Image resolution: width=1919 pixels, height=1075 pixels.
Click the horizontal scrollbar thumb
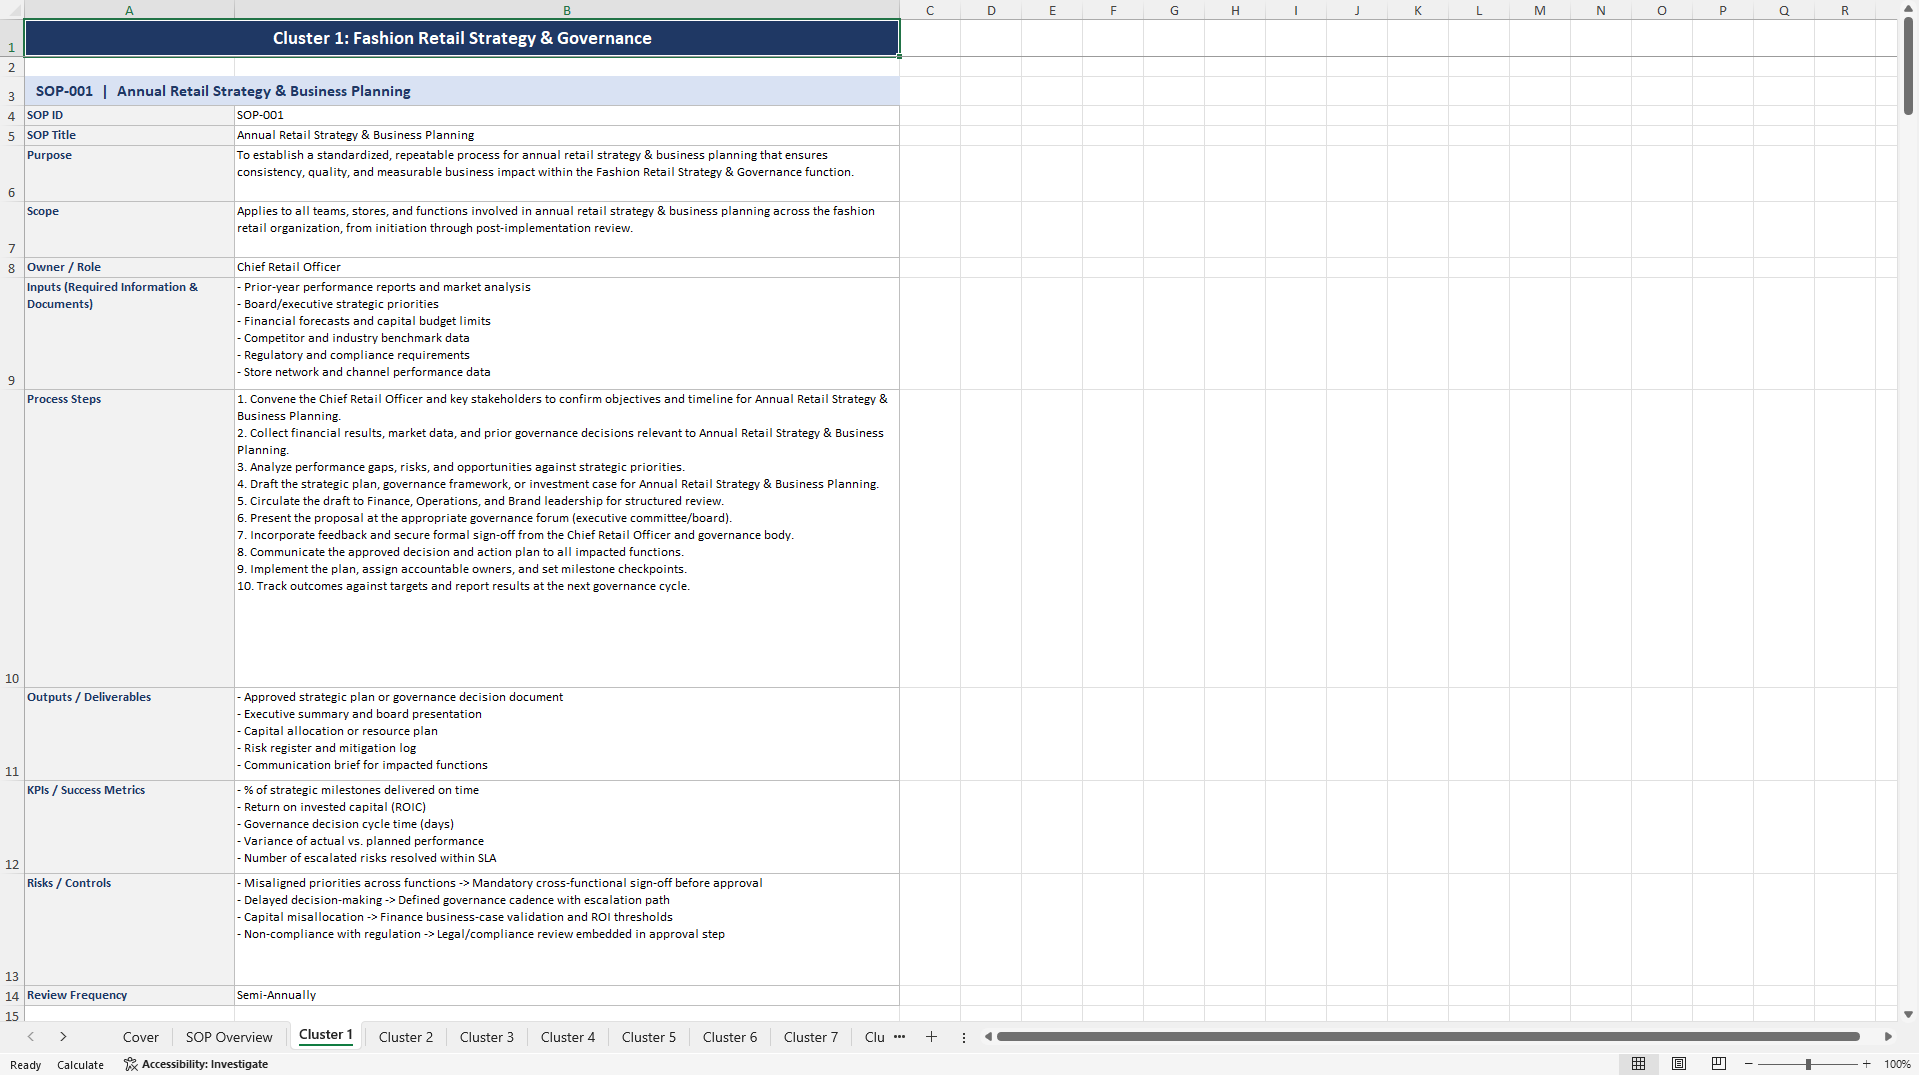click(1428, 1037)
